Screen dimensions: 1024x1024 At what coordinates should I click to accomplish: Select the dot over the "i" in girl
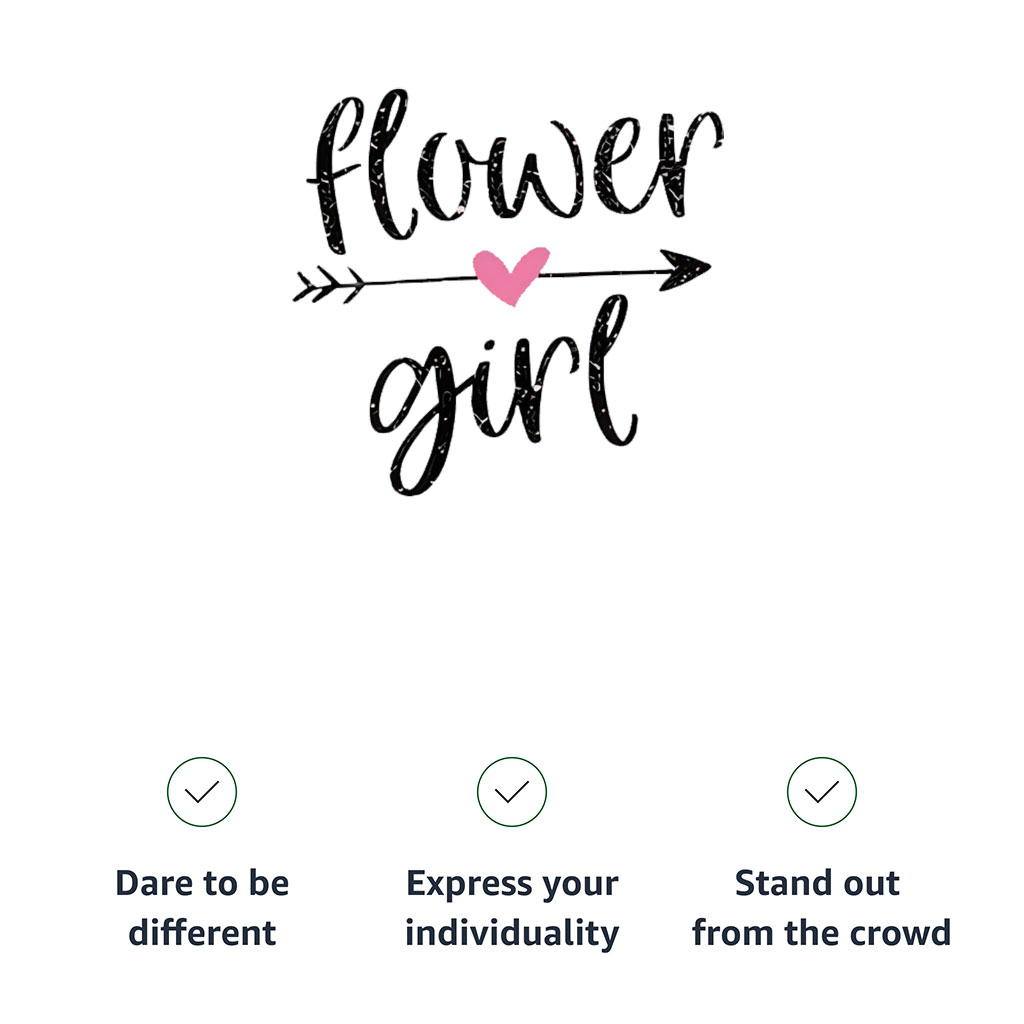[488, 344]
